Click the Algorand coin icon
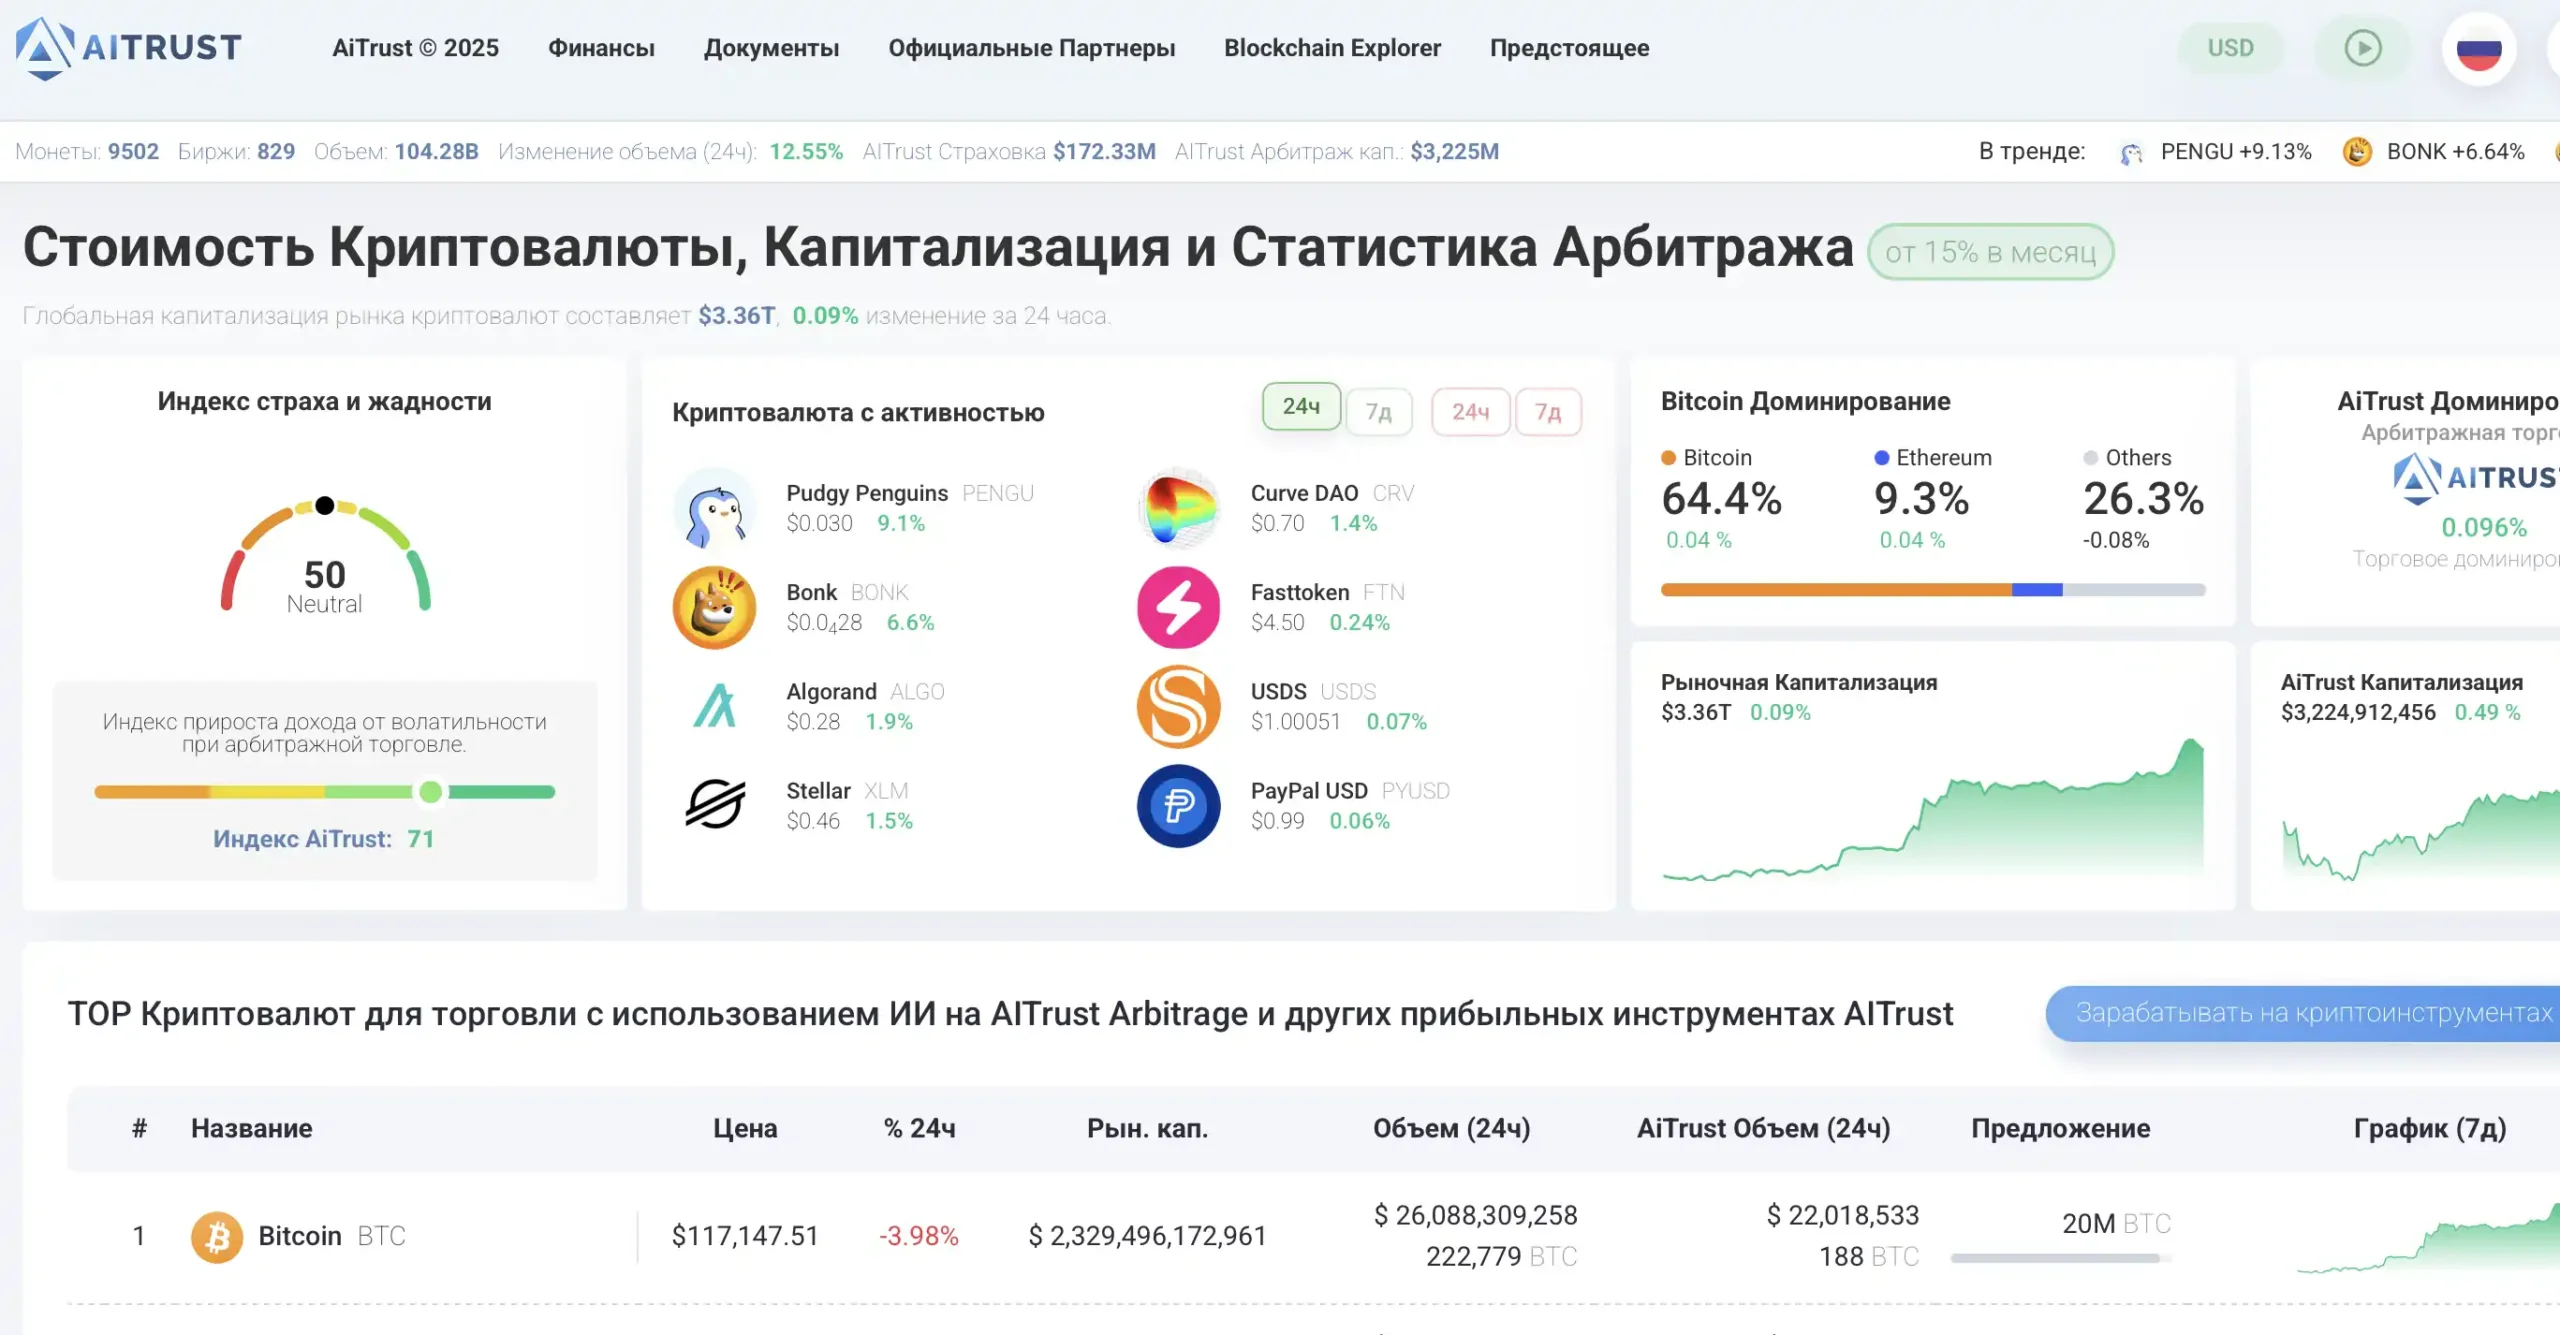 point(714,706)
